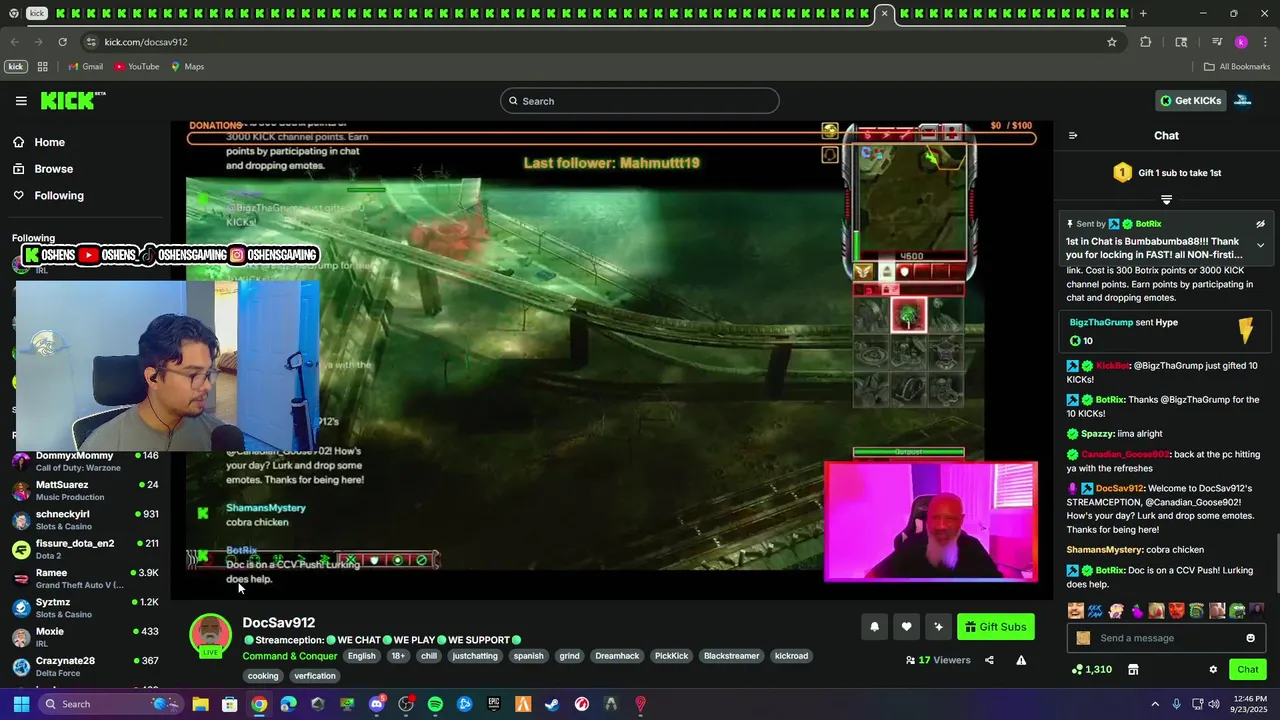Open DommyxMommy channel in sidebar
Screen dimensions: 1280x720
[85, 461]
